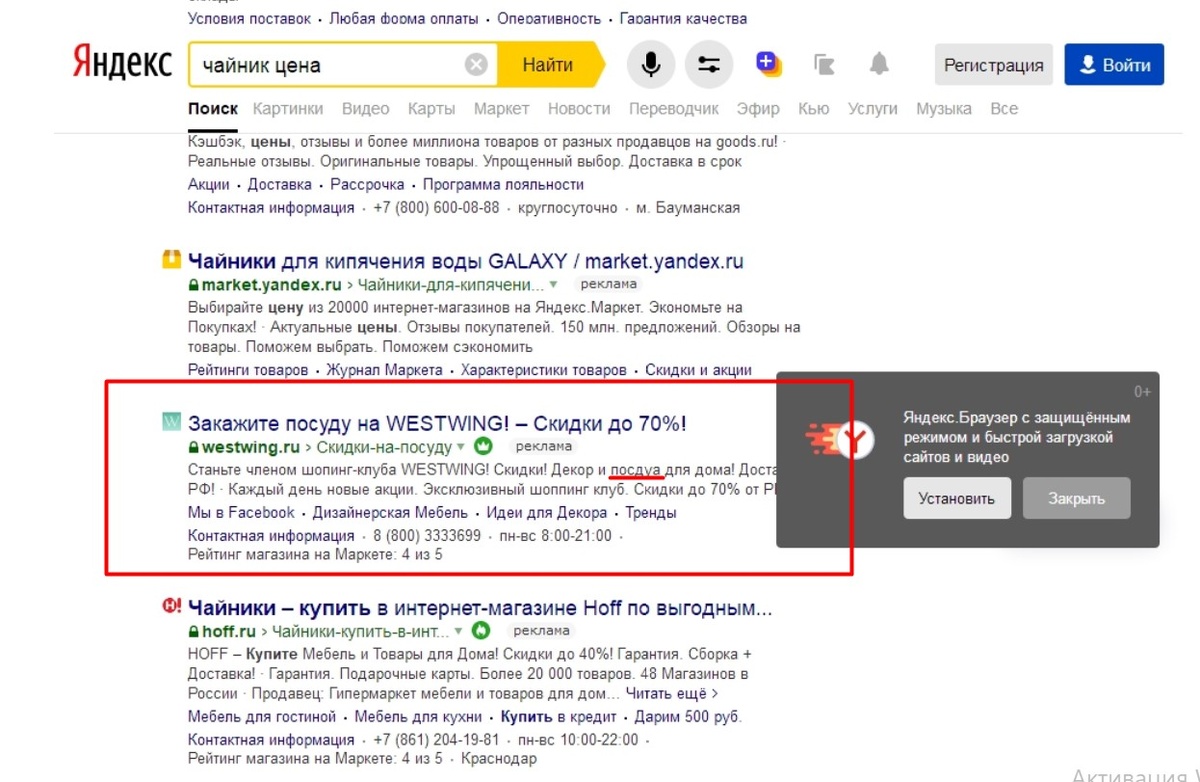1200x782 pixels.
Task: Open the Рассрочка sitelink
Action: [x=367, y=184]
